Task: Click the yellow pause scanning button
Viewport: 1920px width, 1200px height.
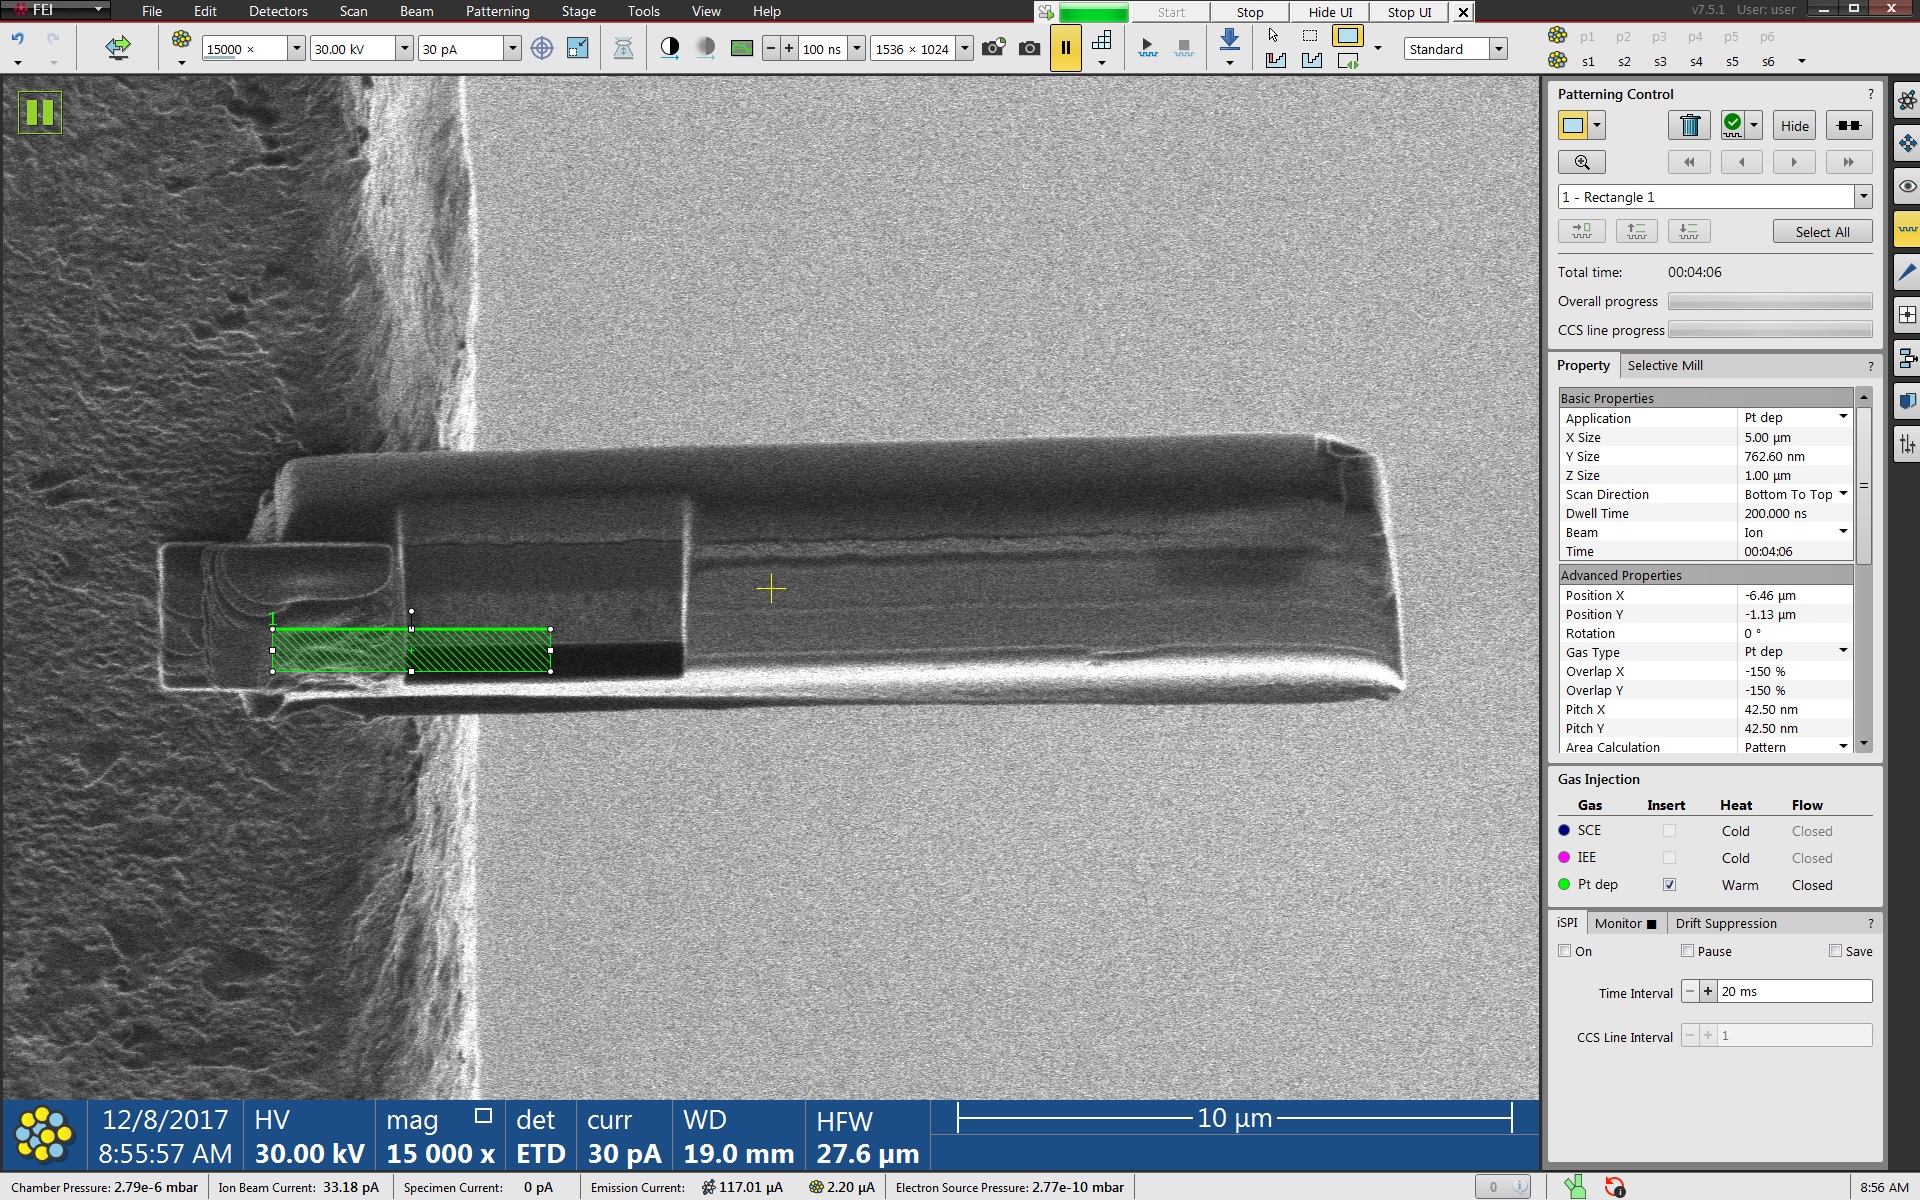Action: pyautogui.click(x=1065, y=48)
